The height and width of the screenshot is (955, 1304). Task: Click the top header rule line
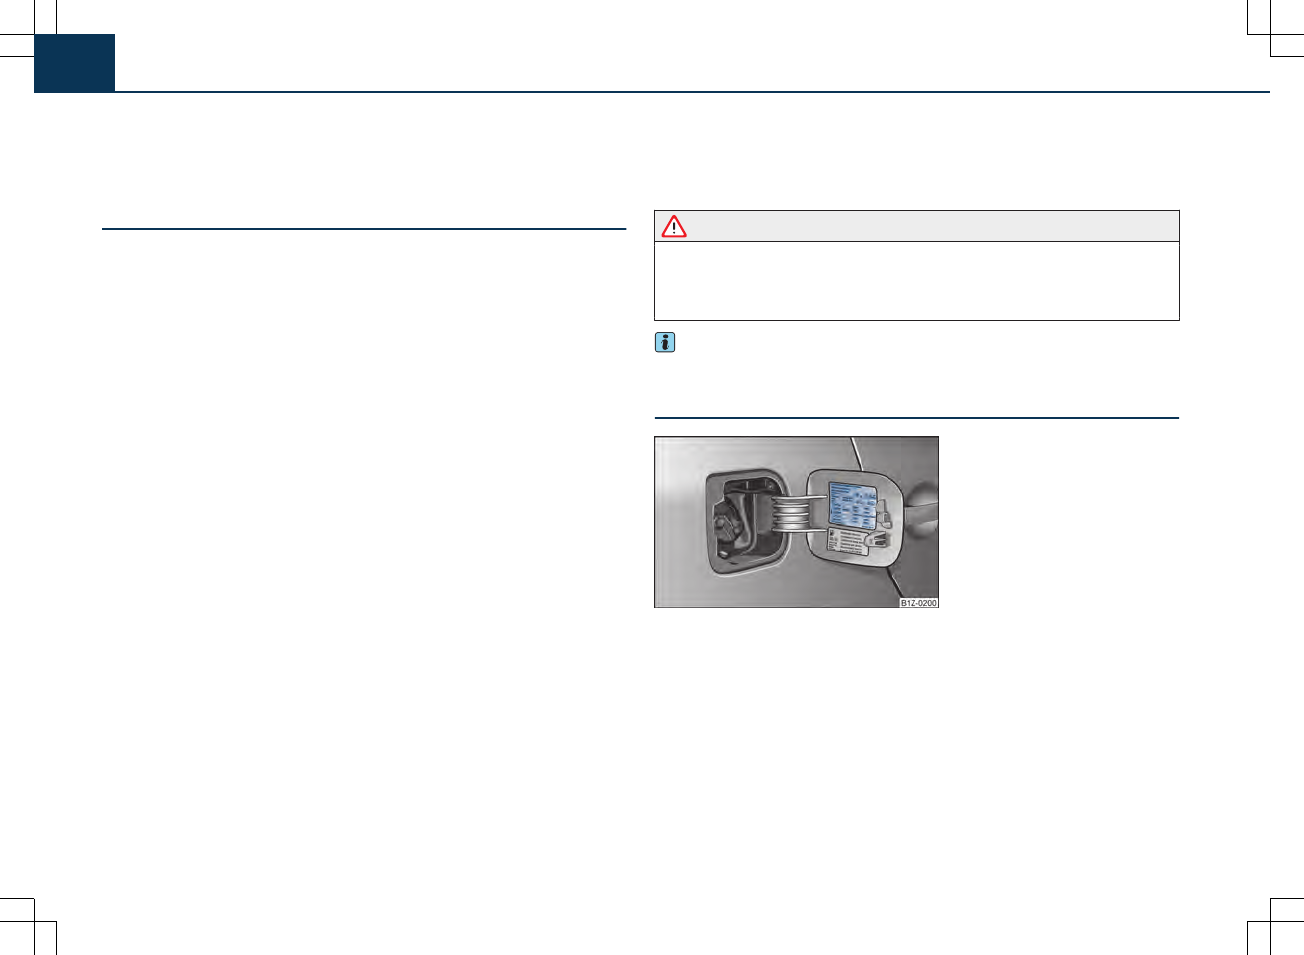(692, 92)
